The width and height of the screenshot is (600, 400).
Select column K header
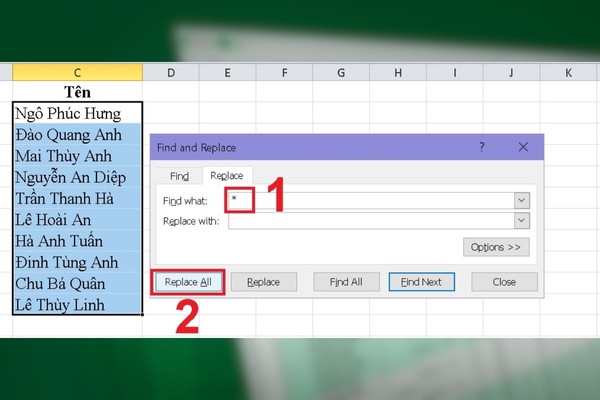(x=569, y=72)
